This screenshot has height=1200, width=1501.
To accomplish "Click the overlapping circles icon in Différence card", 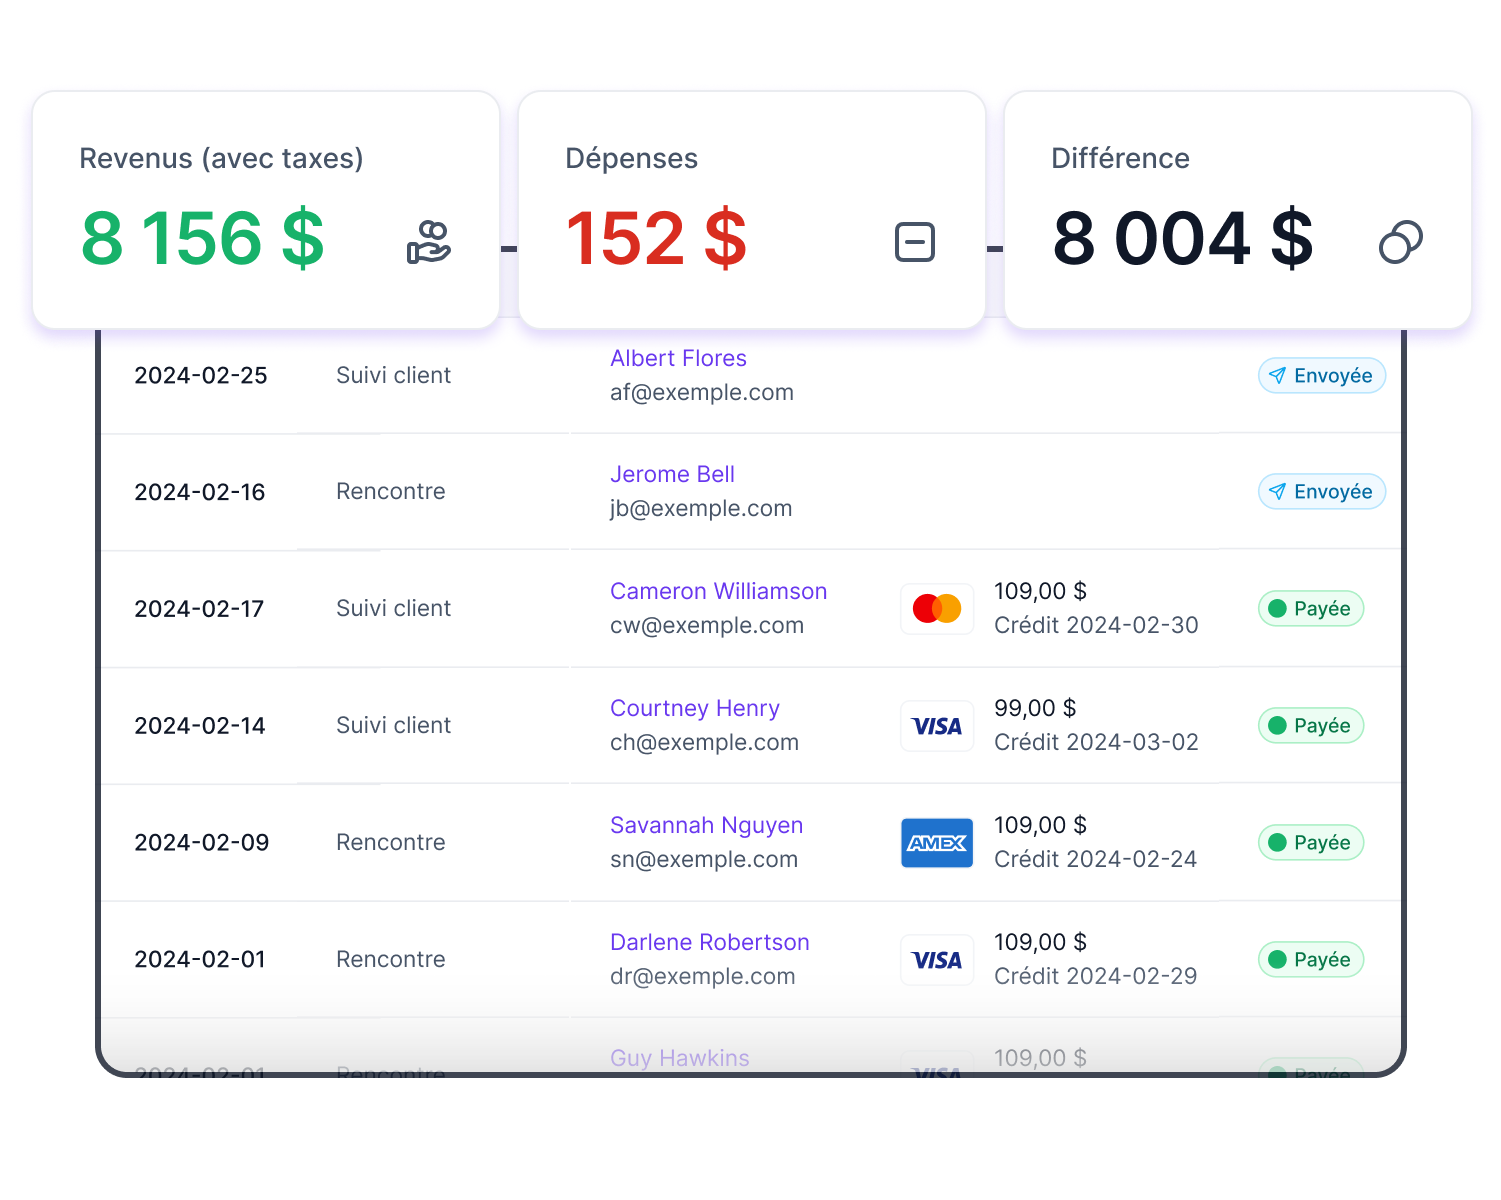I will pyautogui.click(x=1400, y=242).
